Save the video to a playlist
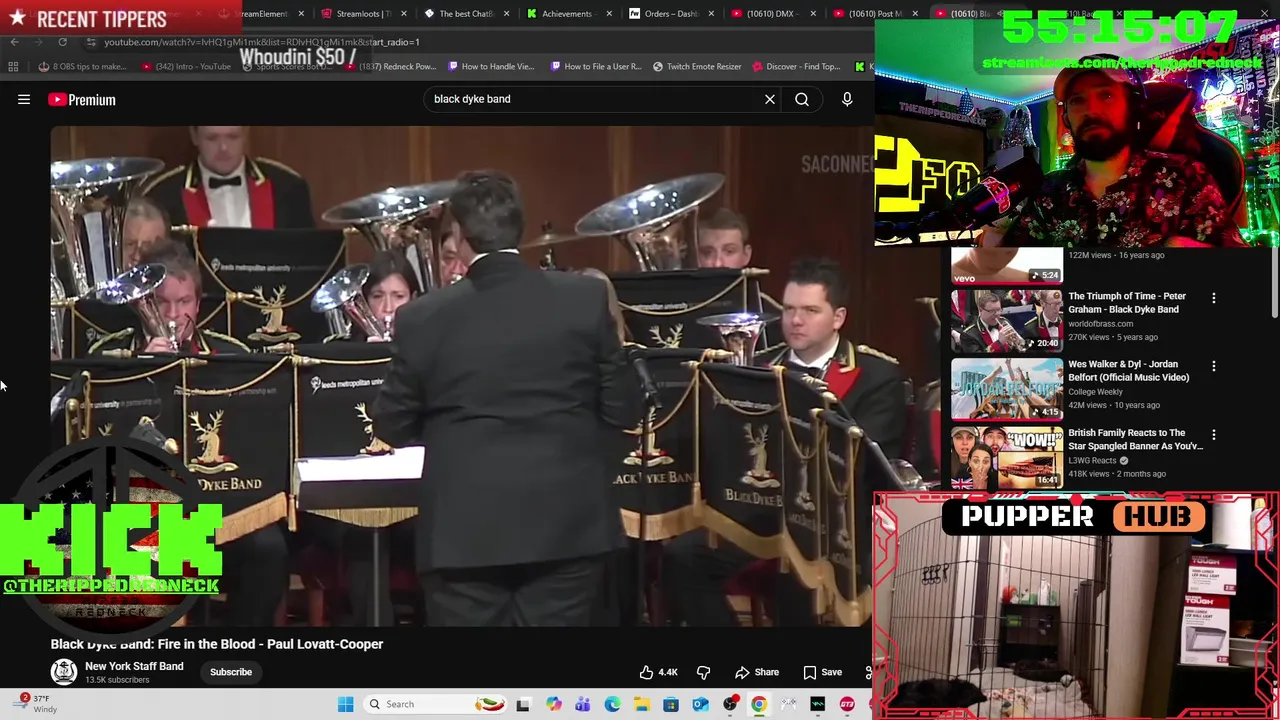Viewport: 1280px width, 720px height. [x=822, y=672]
